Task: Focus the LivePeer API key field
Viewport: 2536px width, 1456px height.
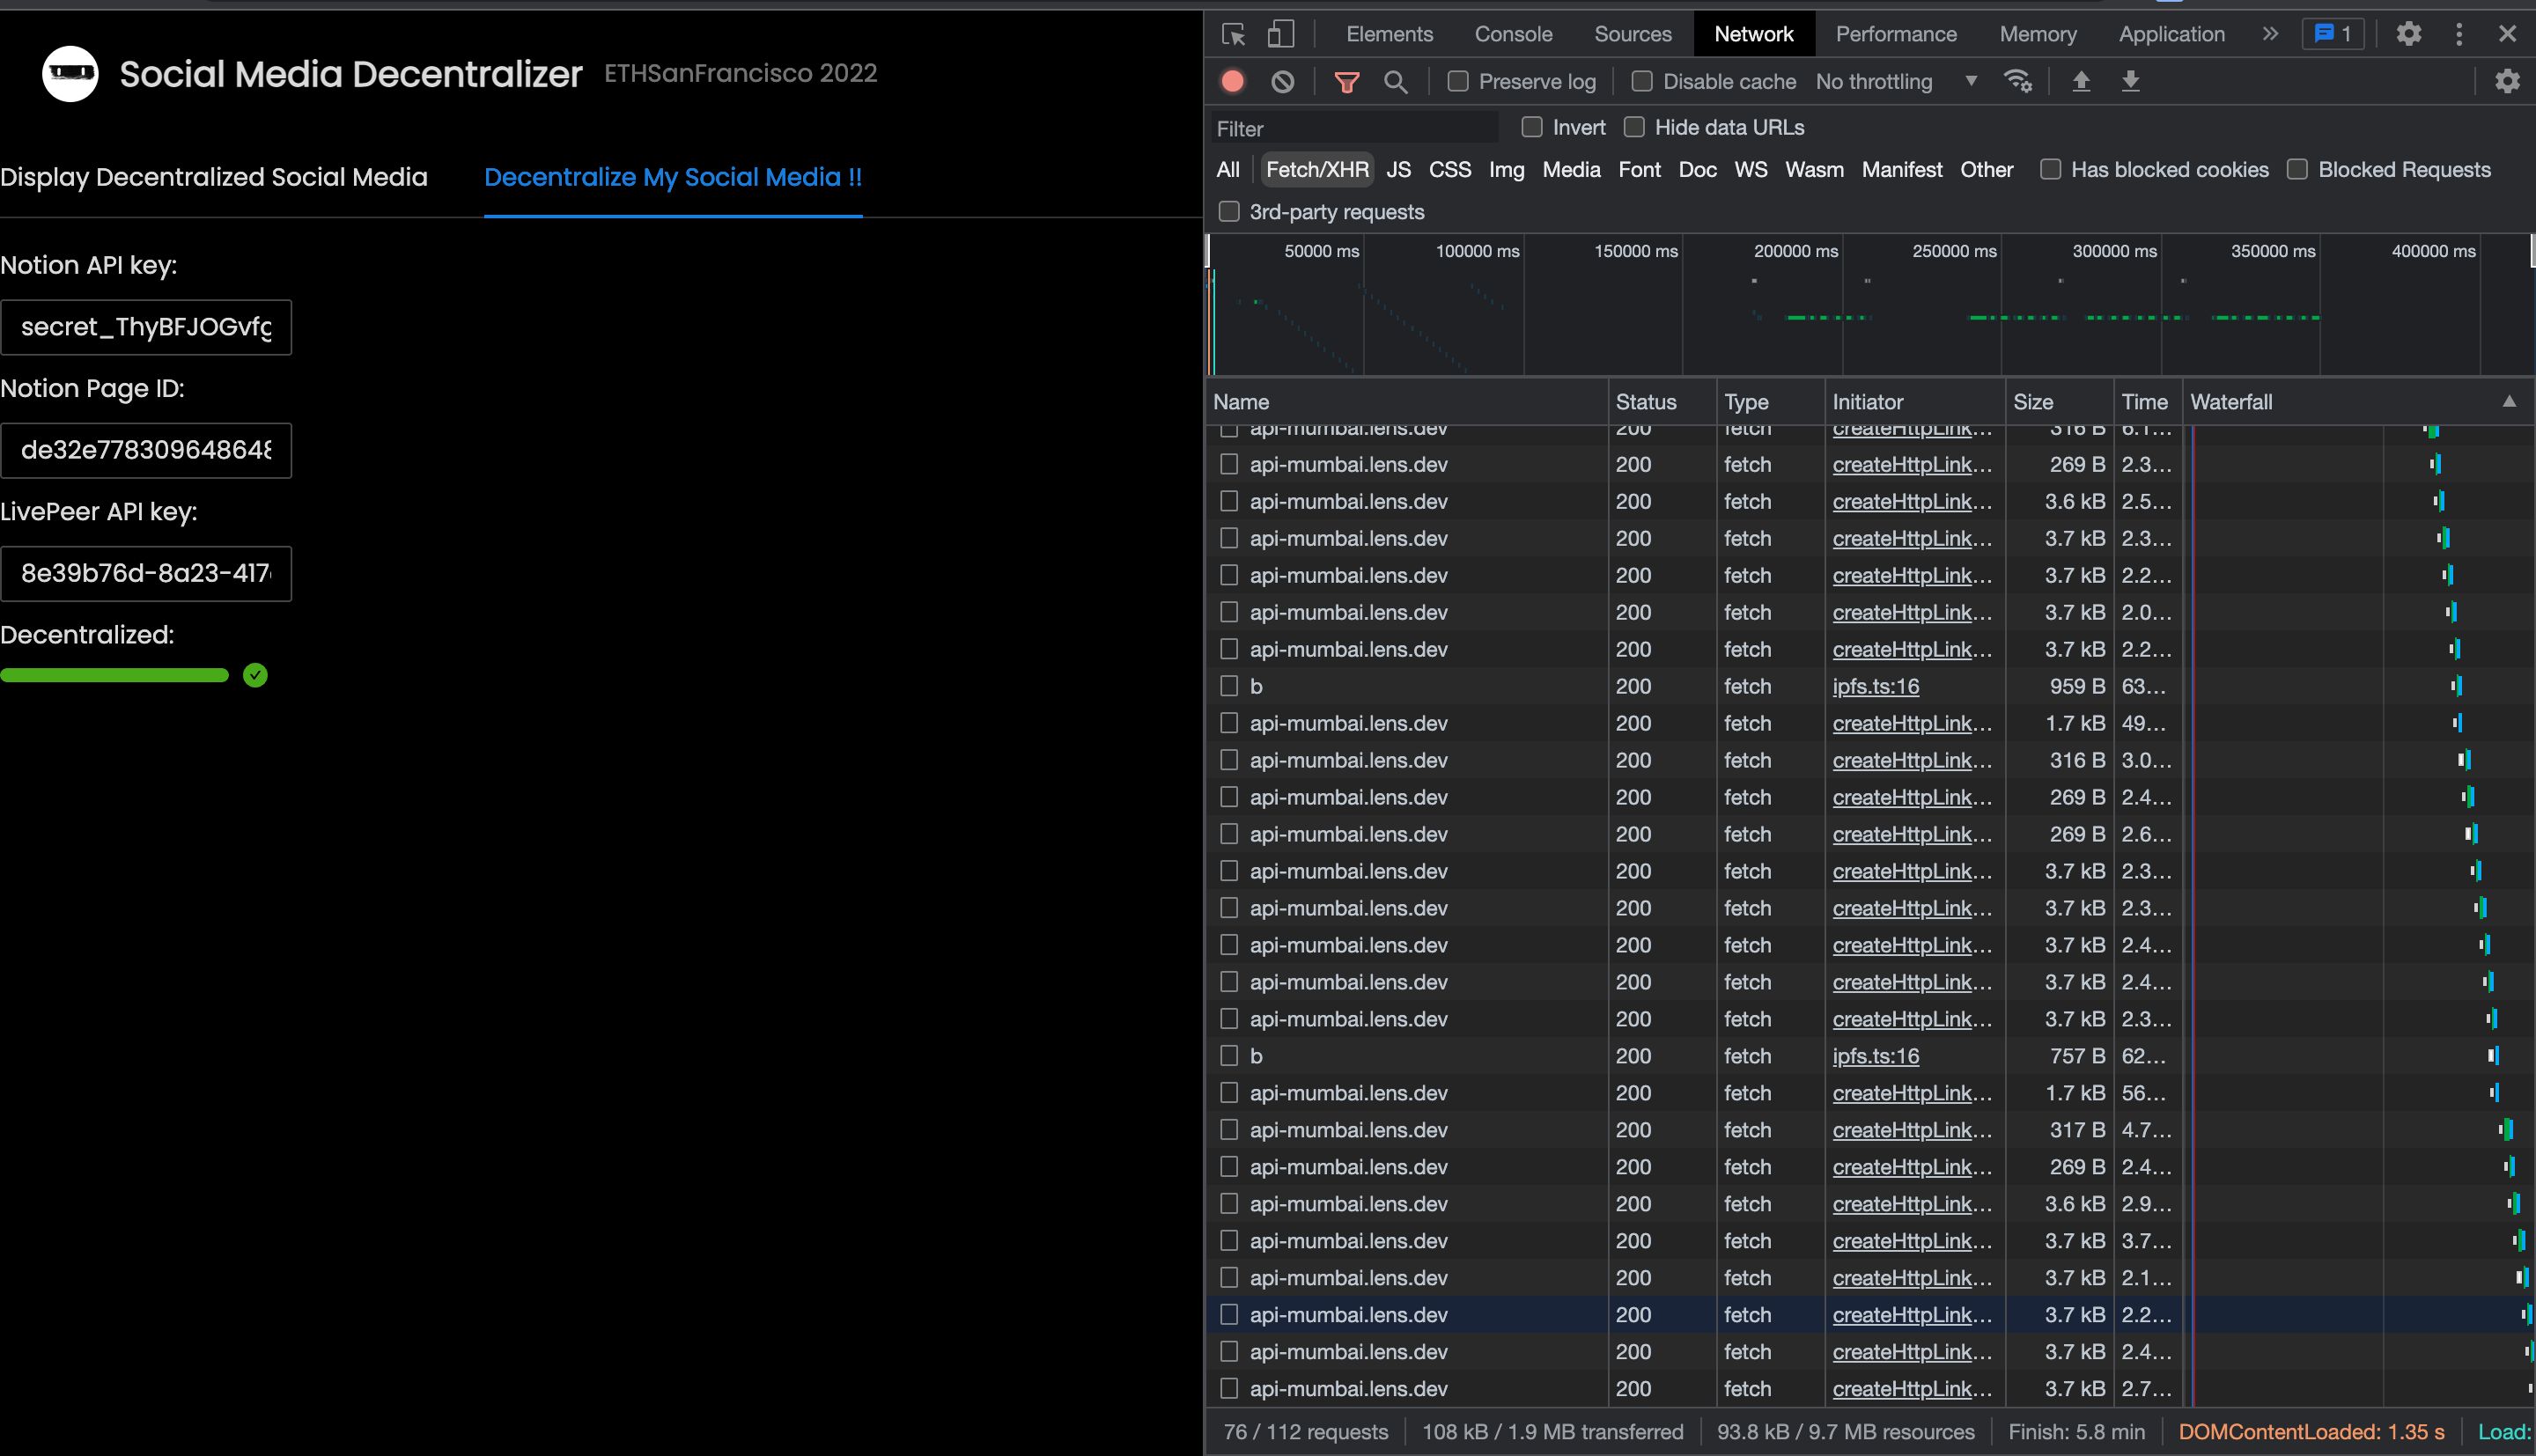Action: 146,573
